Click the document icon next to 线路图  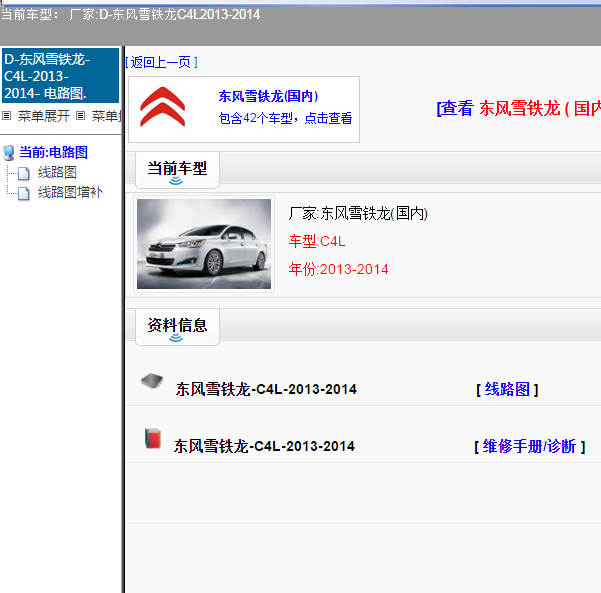24,173
